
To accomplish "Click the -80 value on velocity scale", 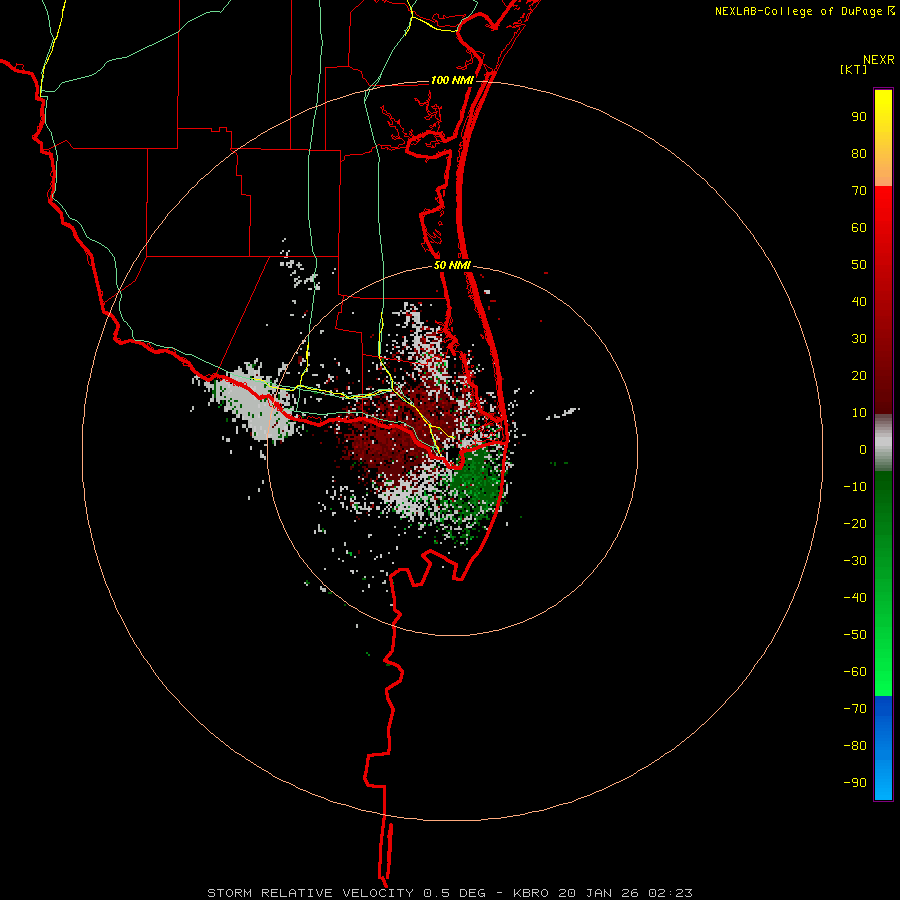I will tap(855, 746).
